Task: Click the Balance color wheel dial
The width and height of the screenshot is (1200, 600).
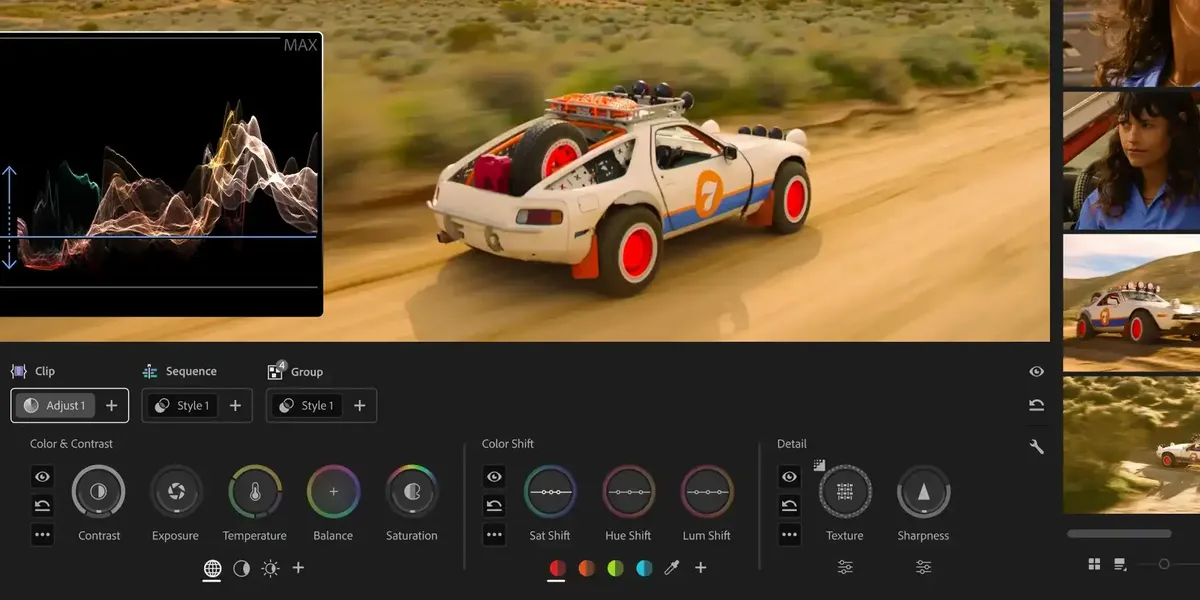Action: [333, 491]
